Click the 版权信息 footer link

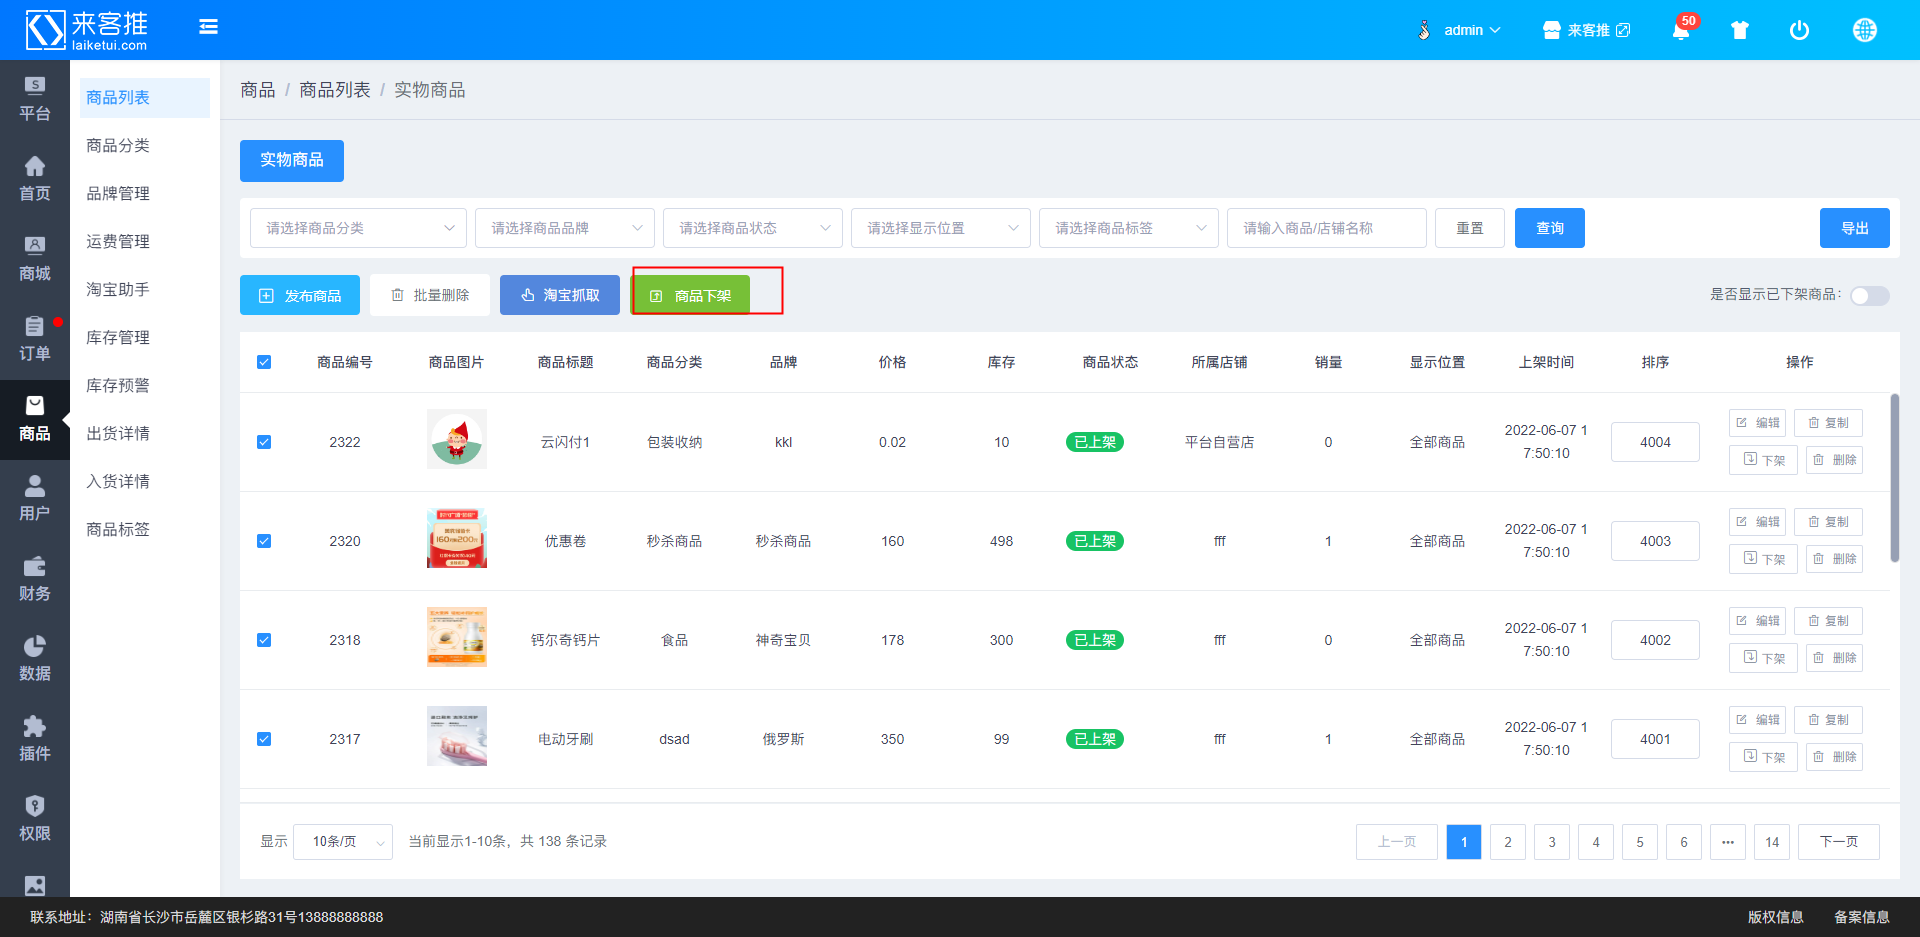pyautogui.click(x=1775, y=917)
